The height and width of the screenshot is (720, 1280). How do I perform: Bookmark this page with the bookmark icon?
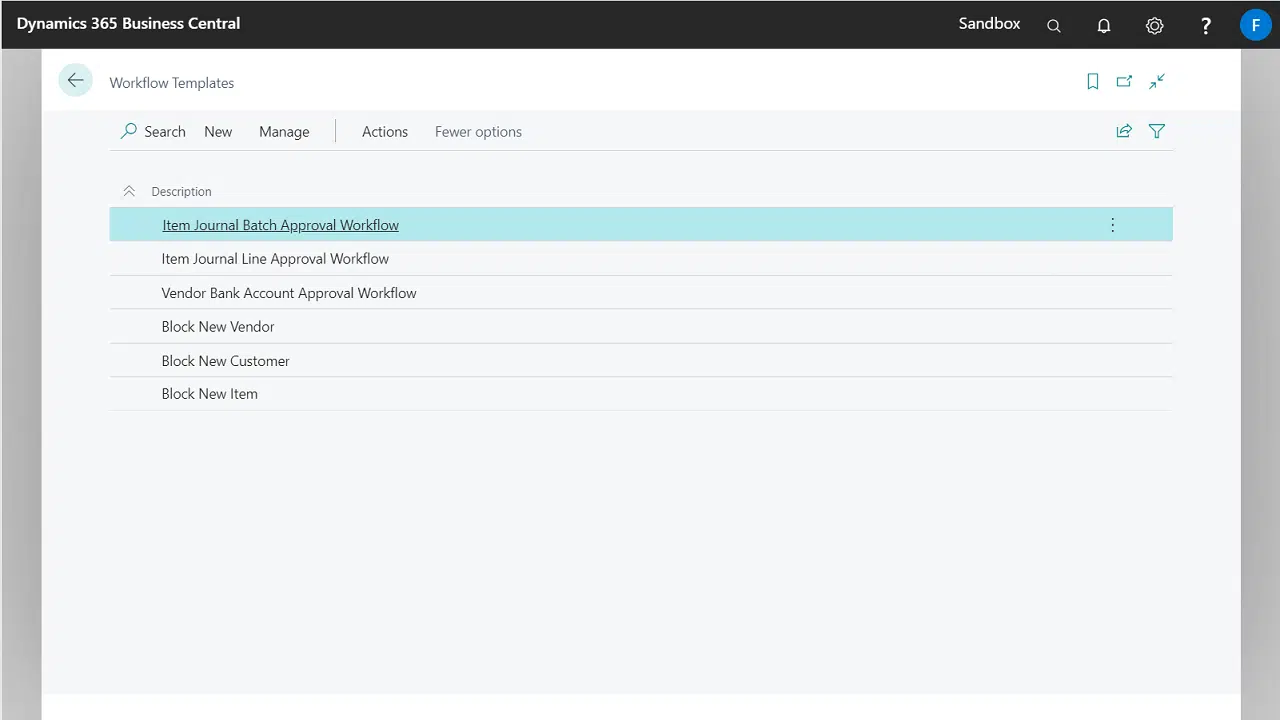pyautogui.click(x=1093, y=82)
